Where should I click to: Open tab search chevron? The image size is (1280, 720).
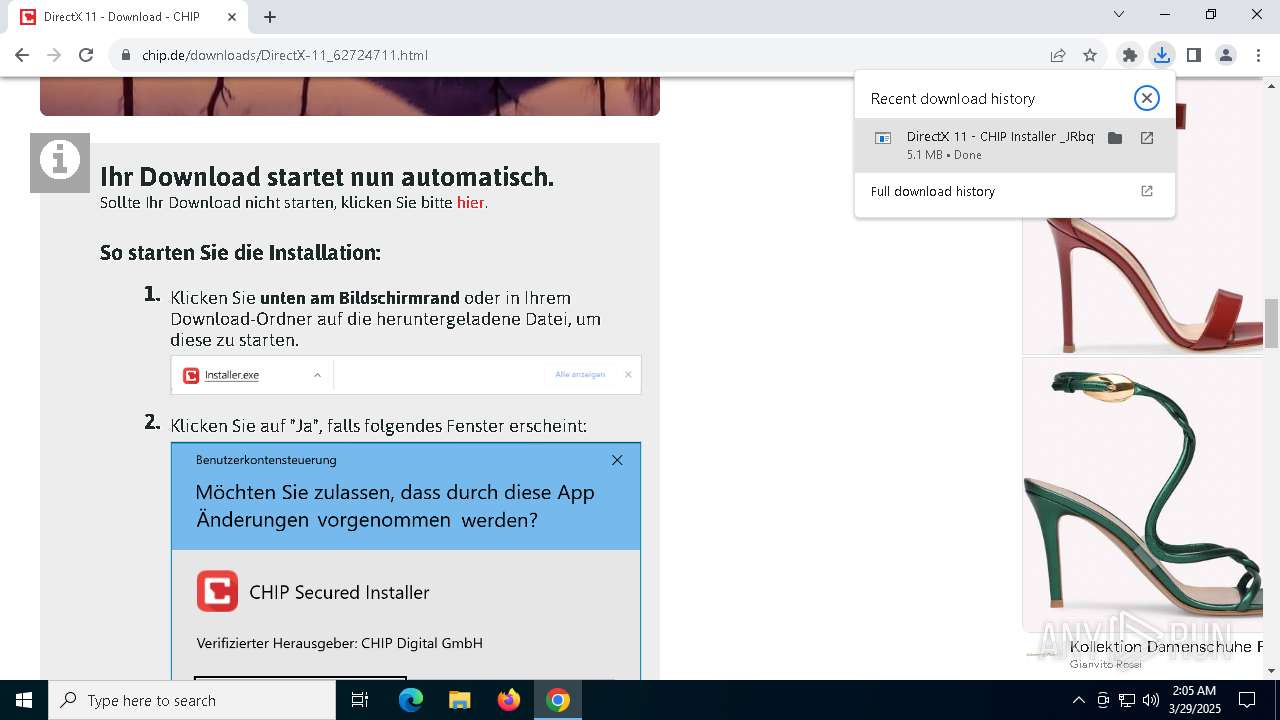tap(1119, 14)
